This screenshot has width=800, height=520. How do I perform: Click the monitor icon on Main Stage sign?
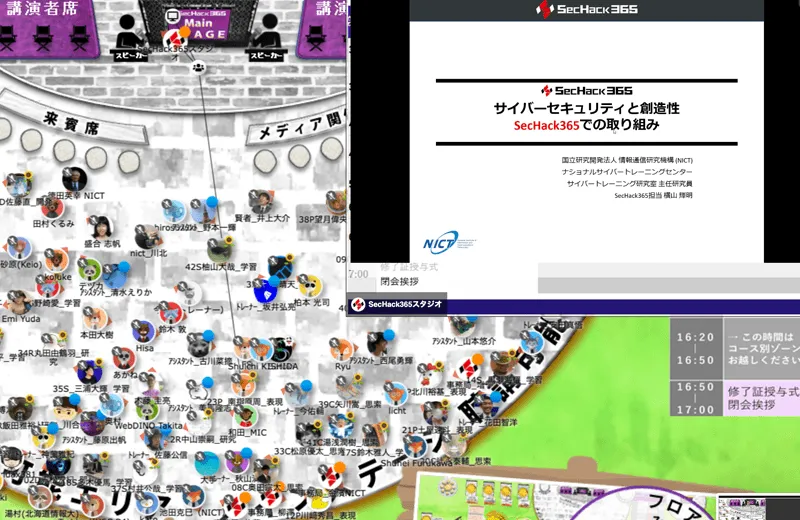point(172,16)
